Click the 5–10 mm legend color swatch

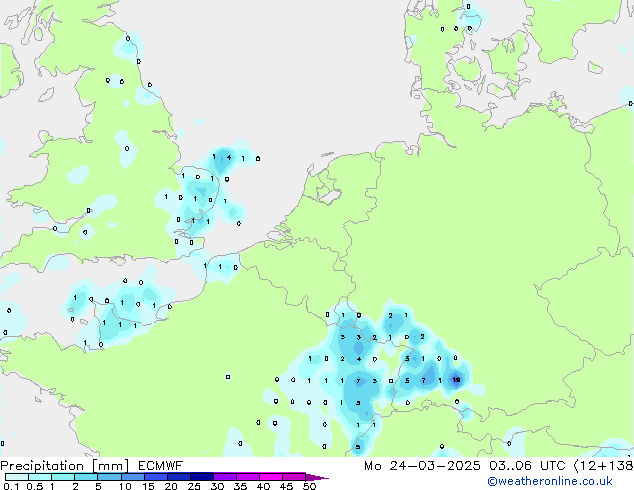(109, 477)
